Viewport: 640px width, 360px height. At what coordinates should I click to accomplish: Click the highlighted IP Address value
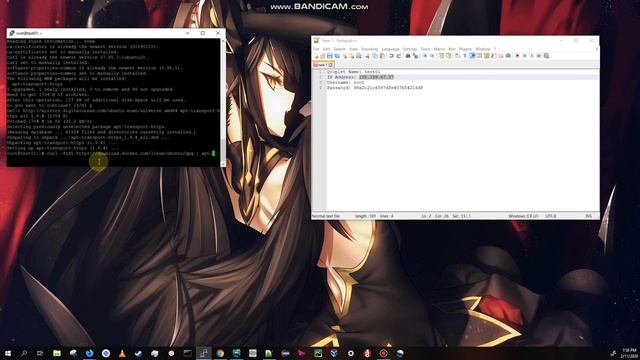point(376,77)
